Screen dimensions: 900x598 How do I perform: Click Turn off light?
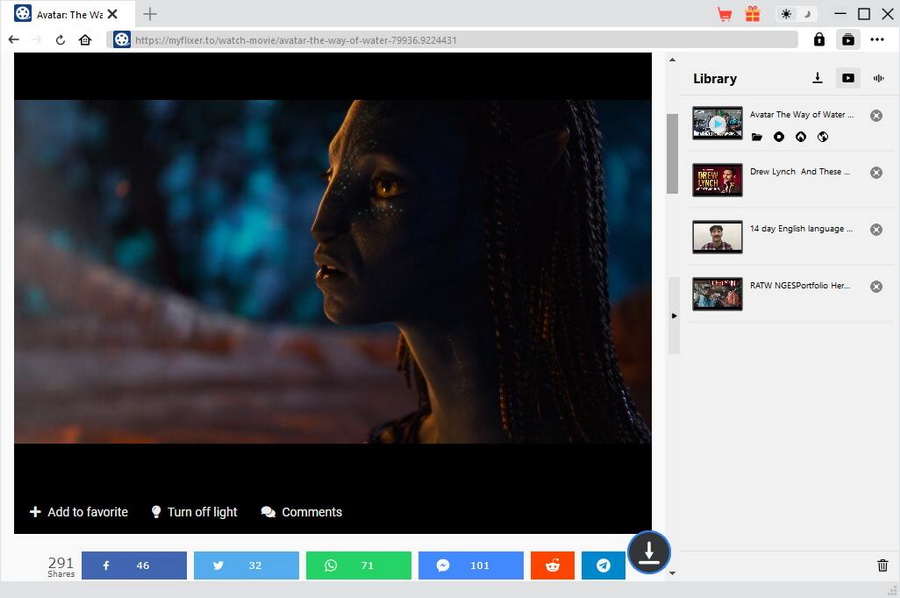click(x=194, y=512)
